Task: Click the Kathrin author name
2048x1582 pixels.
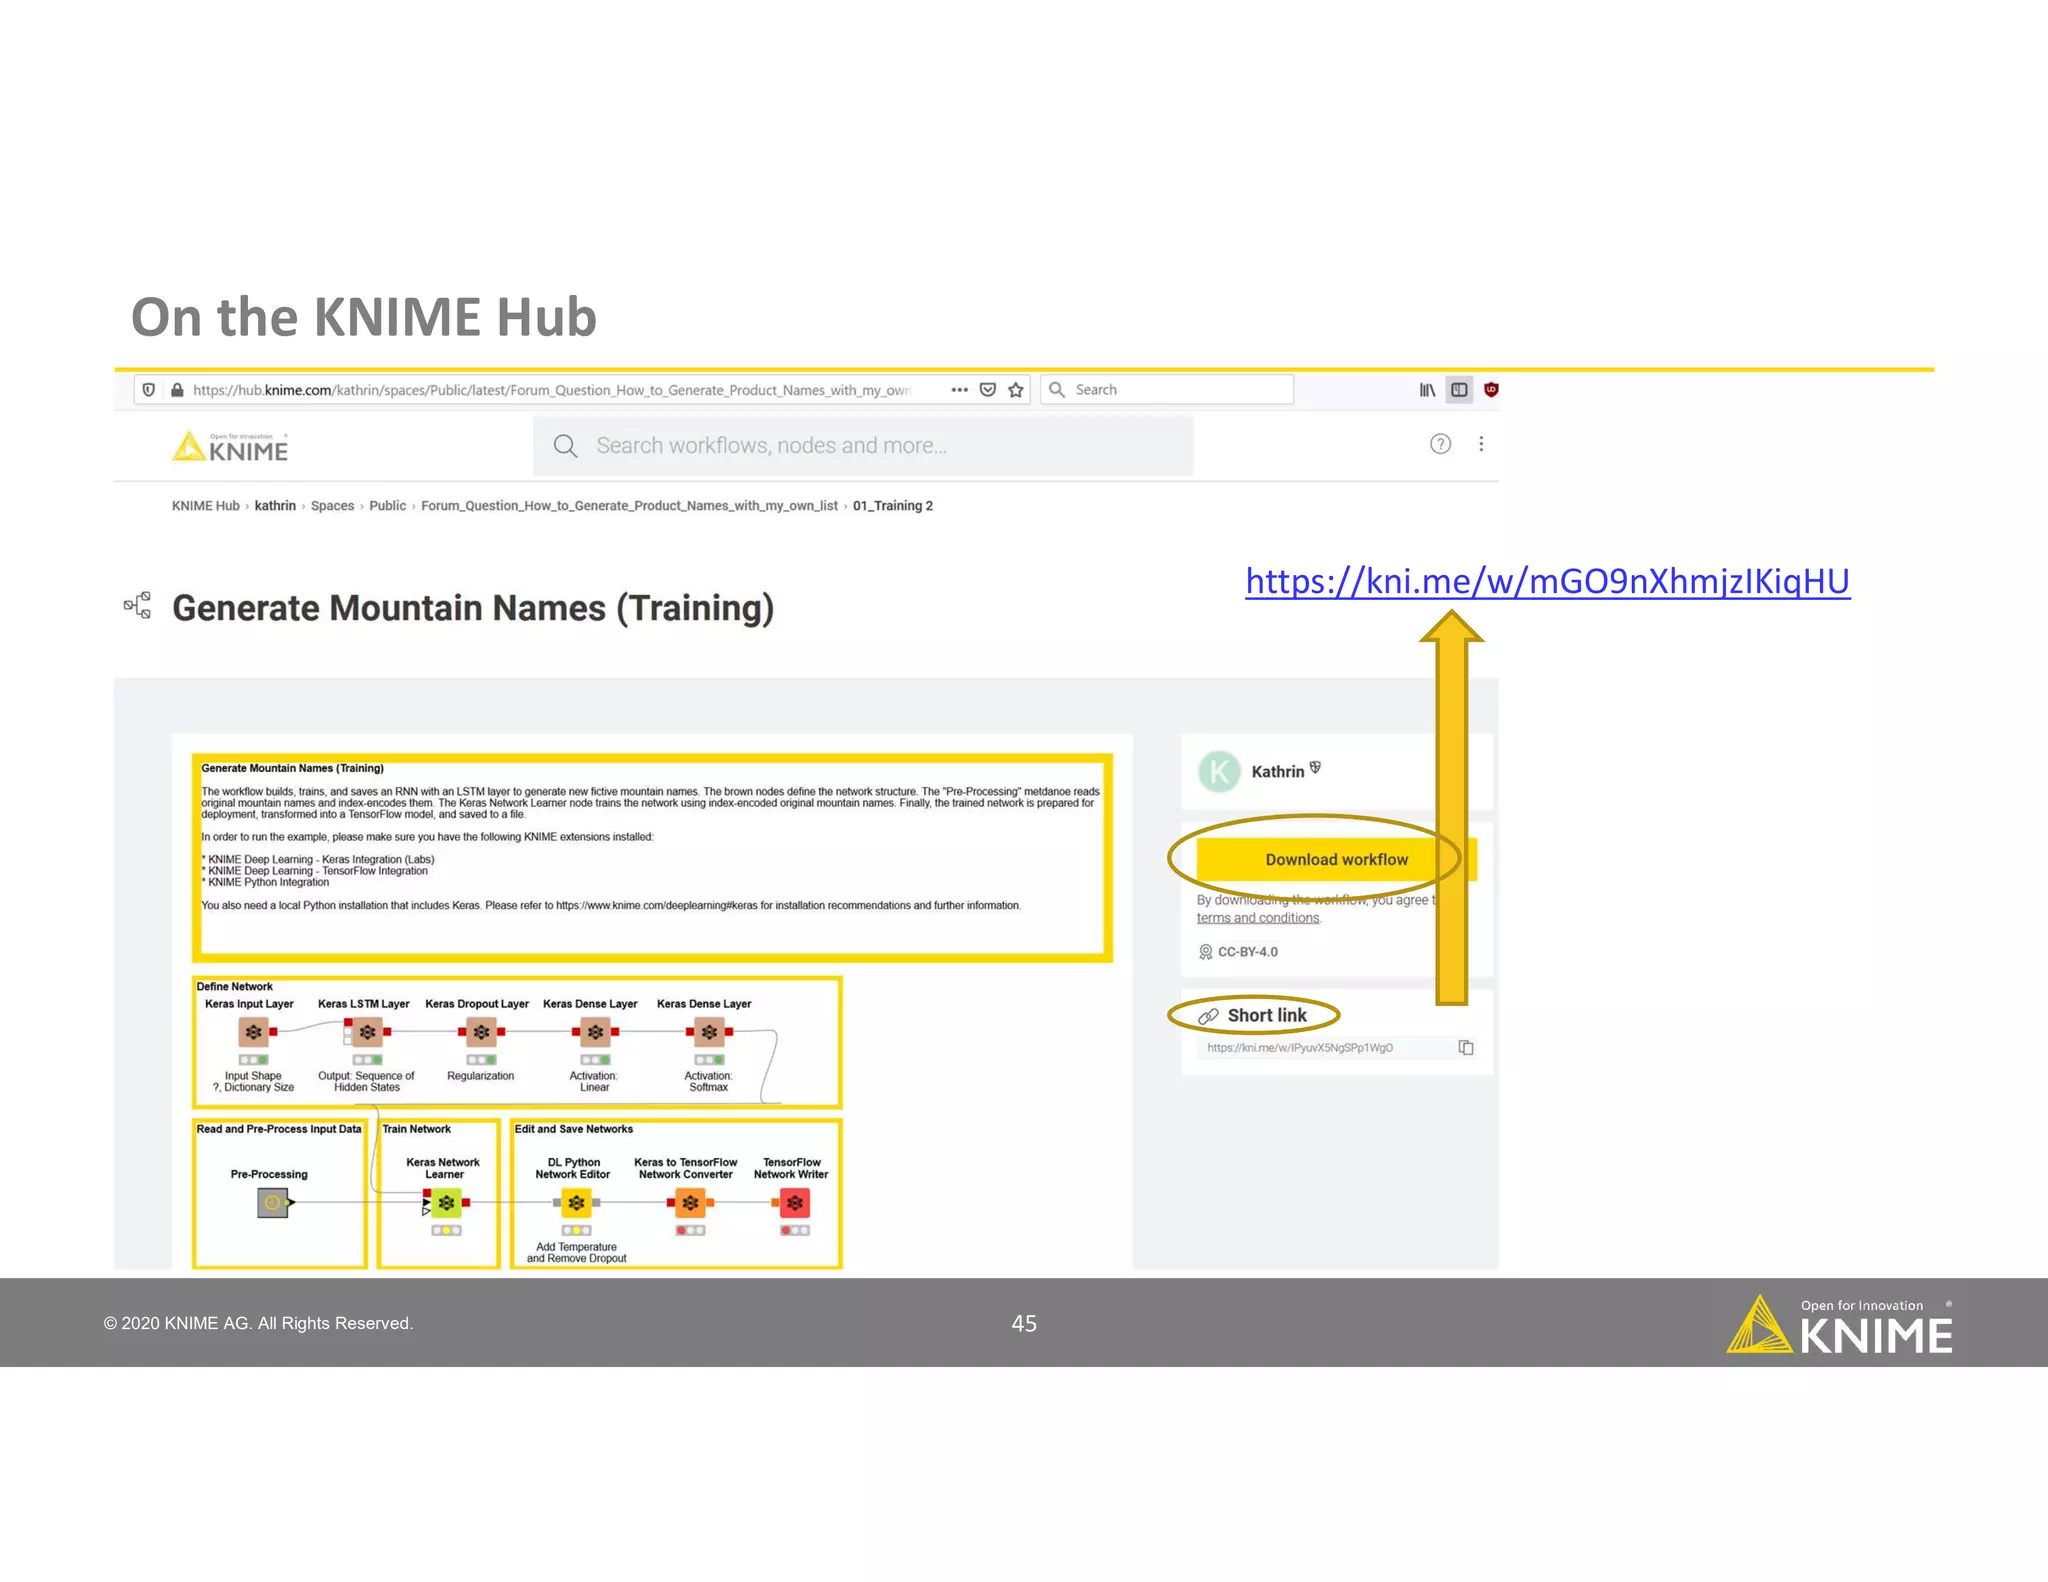Action: [x=1278, y=771]
